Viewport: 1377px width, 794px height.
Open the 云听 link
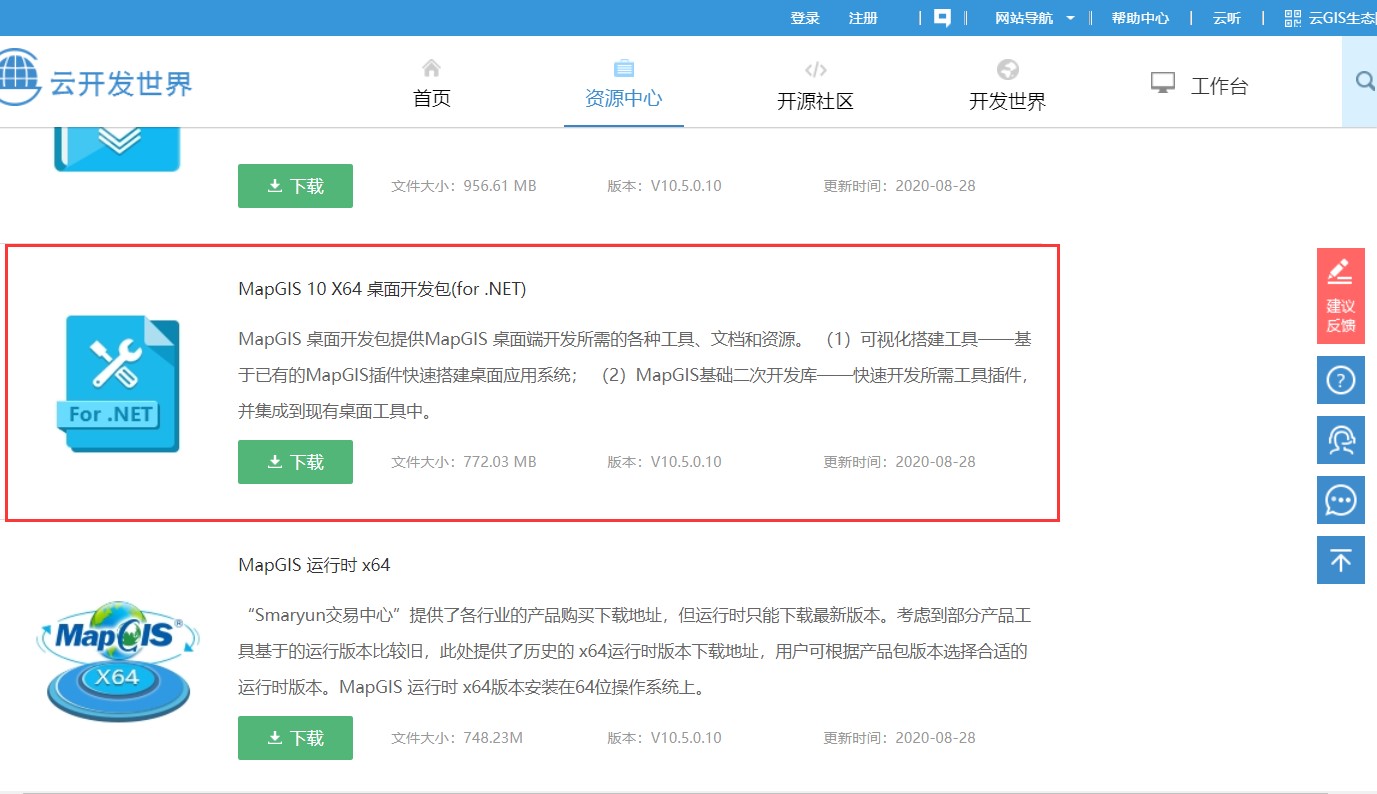1227,18
